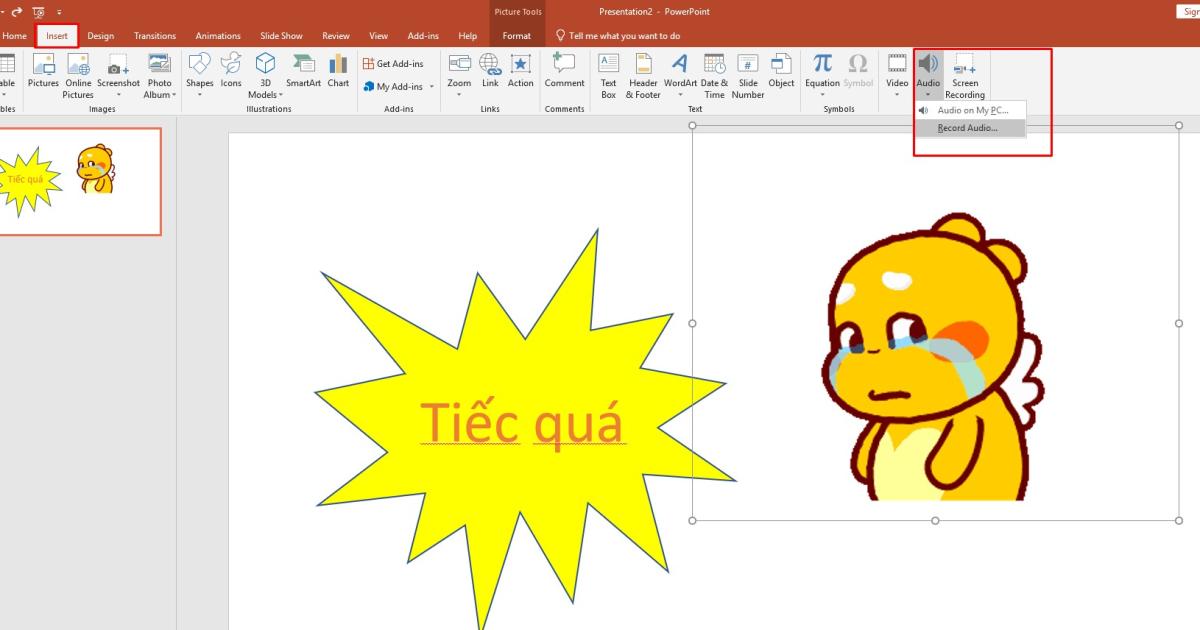Click the picture's bottom-center resize handle

935,521
